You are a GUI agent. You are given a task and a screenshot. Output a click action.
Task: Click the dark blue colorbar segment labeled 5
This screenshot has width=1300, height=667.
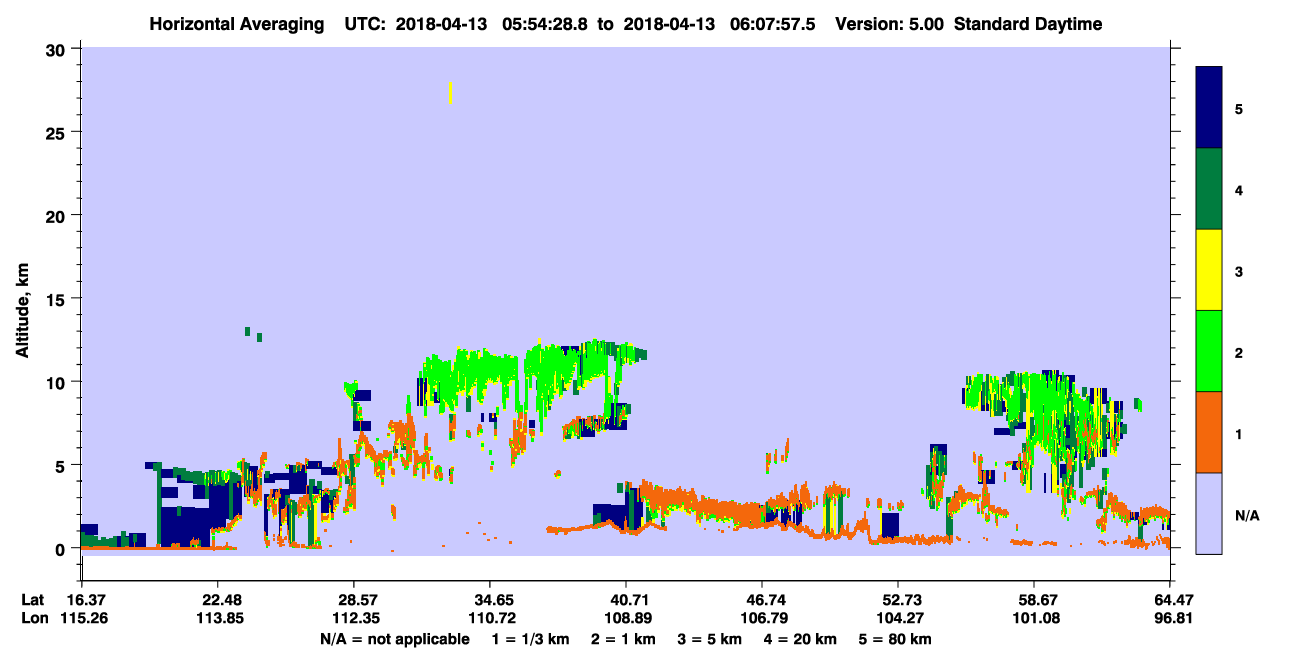tap(1209, 108)
